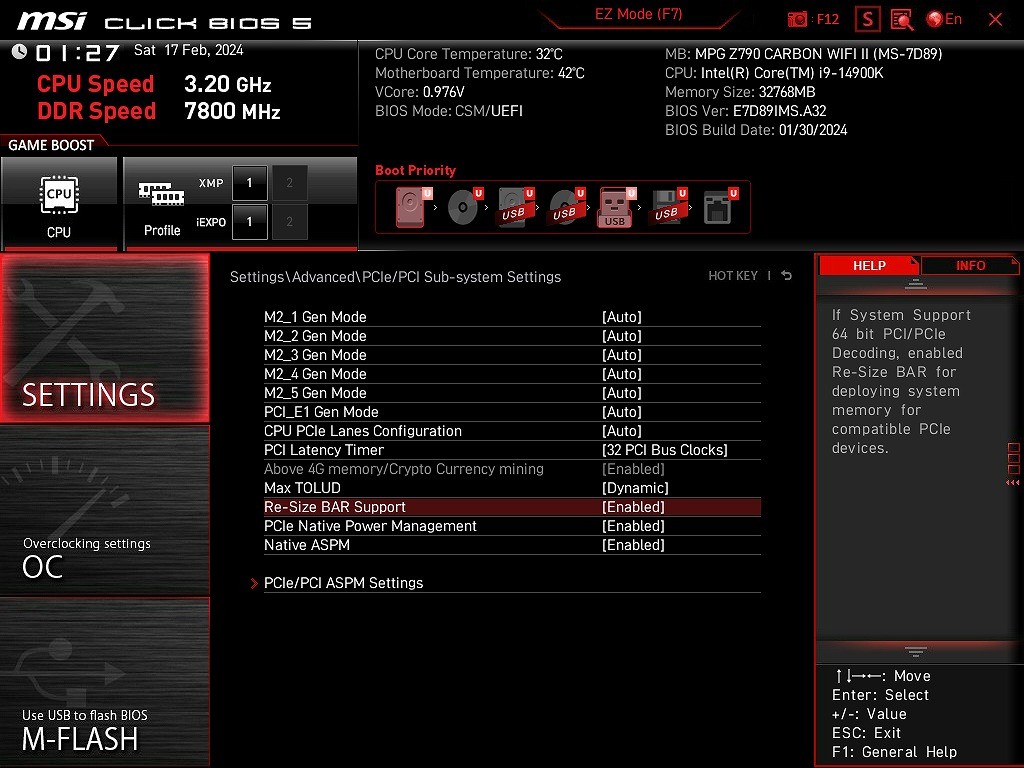Toggle iEXPO profile 1
Image resolution: width=1024 pixels, height=768 pixels.
pos(249,222)
